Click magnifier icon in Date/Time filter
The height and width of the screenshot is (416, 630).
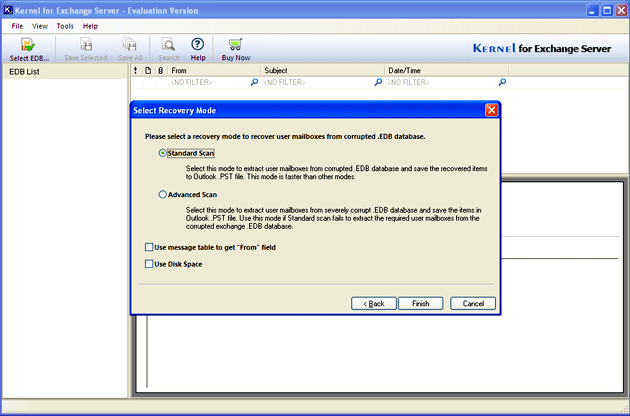(x=502, y=82)
